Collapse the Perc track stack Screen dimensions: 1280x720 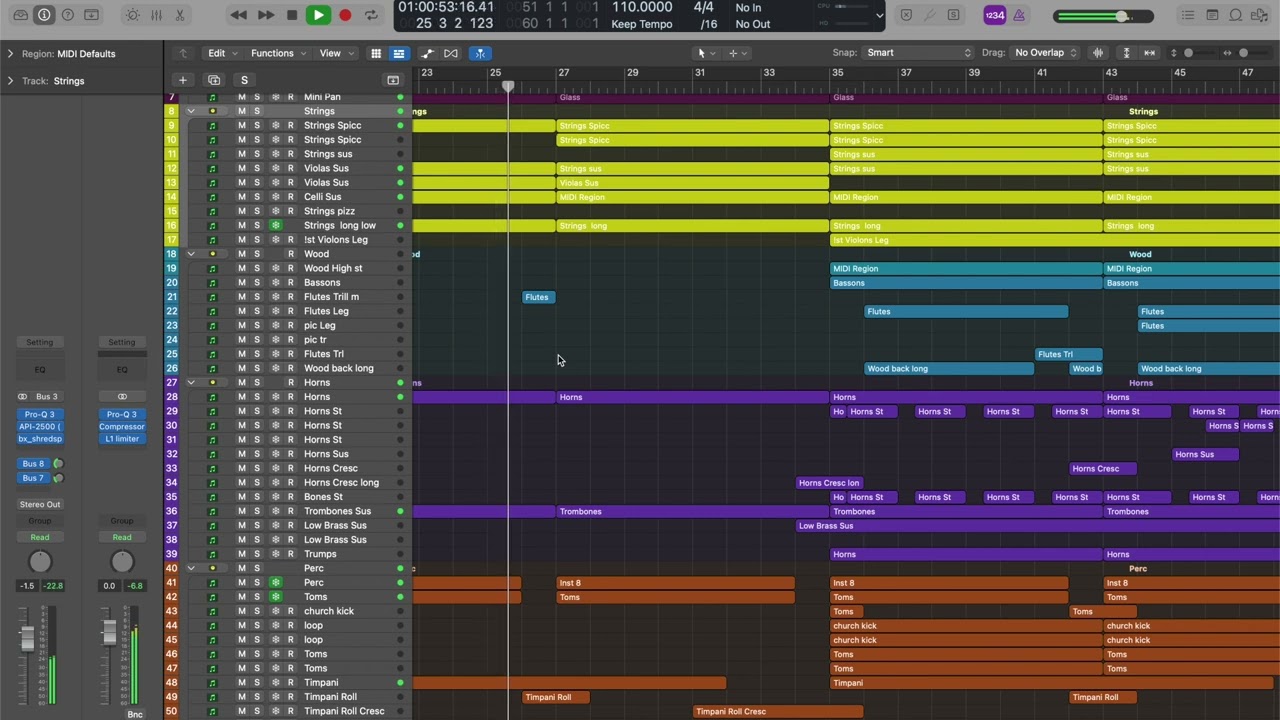[190, 568]
